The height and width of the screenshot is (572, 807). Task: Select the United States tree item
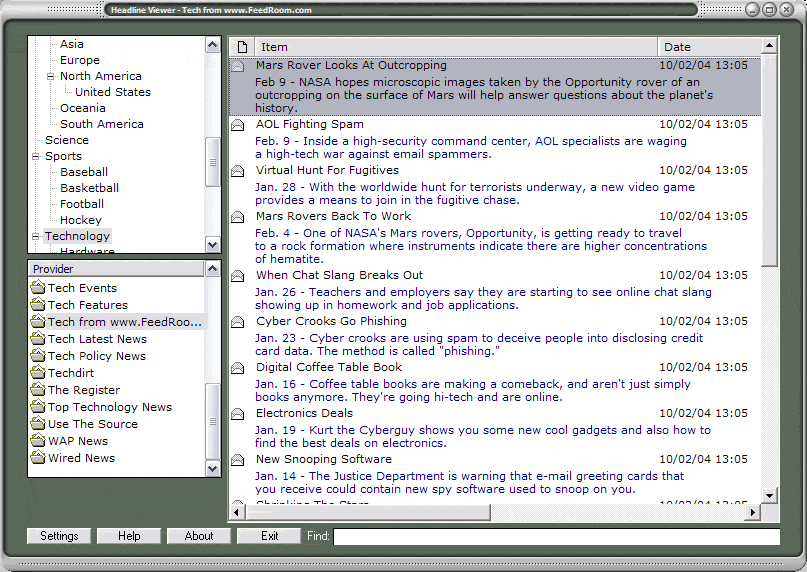(x=113, y=92)
